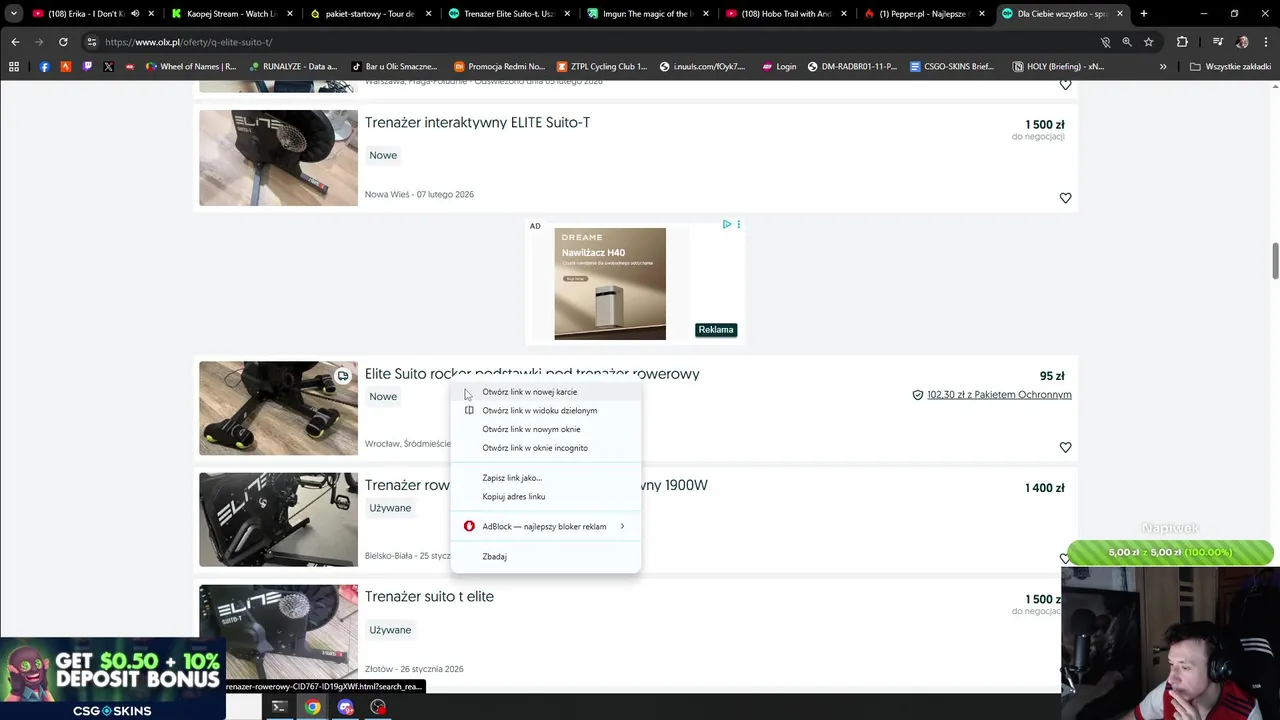Open Discord icon in taskbar

coord(345,707)
